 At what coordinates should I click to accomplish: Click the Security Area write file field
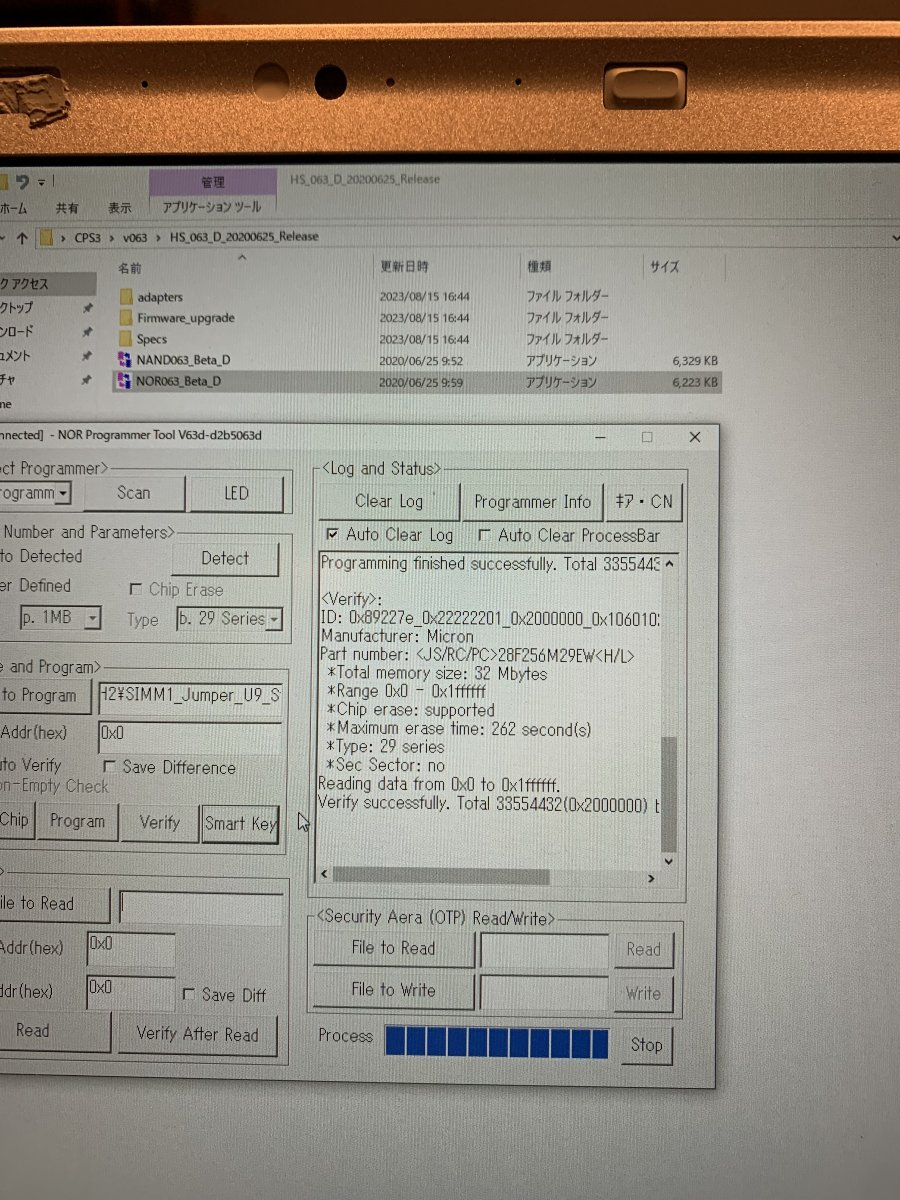[544, 993]
